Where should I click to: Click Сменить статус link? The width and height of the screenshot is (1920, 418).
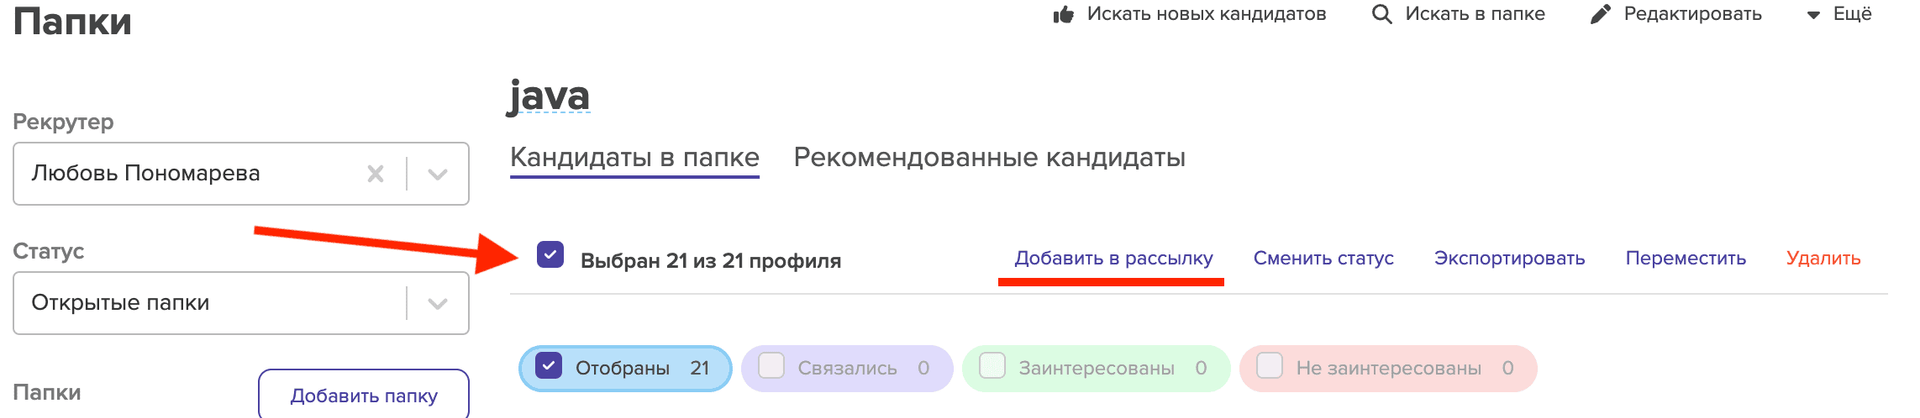click(x=1323, y=258)
